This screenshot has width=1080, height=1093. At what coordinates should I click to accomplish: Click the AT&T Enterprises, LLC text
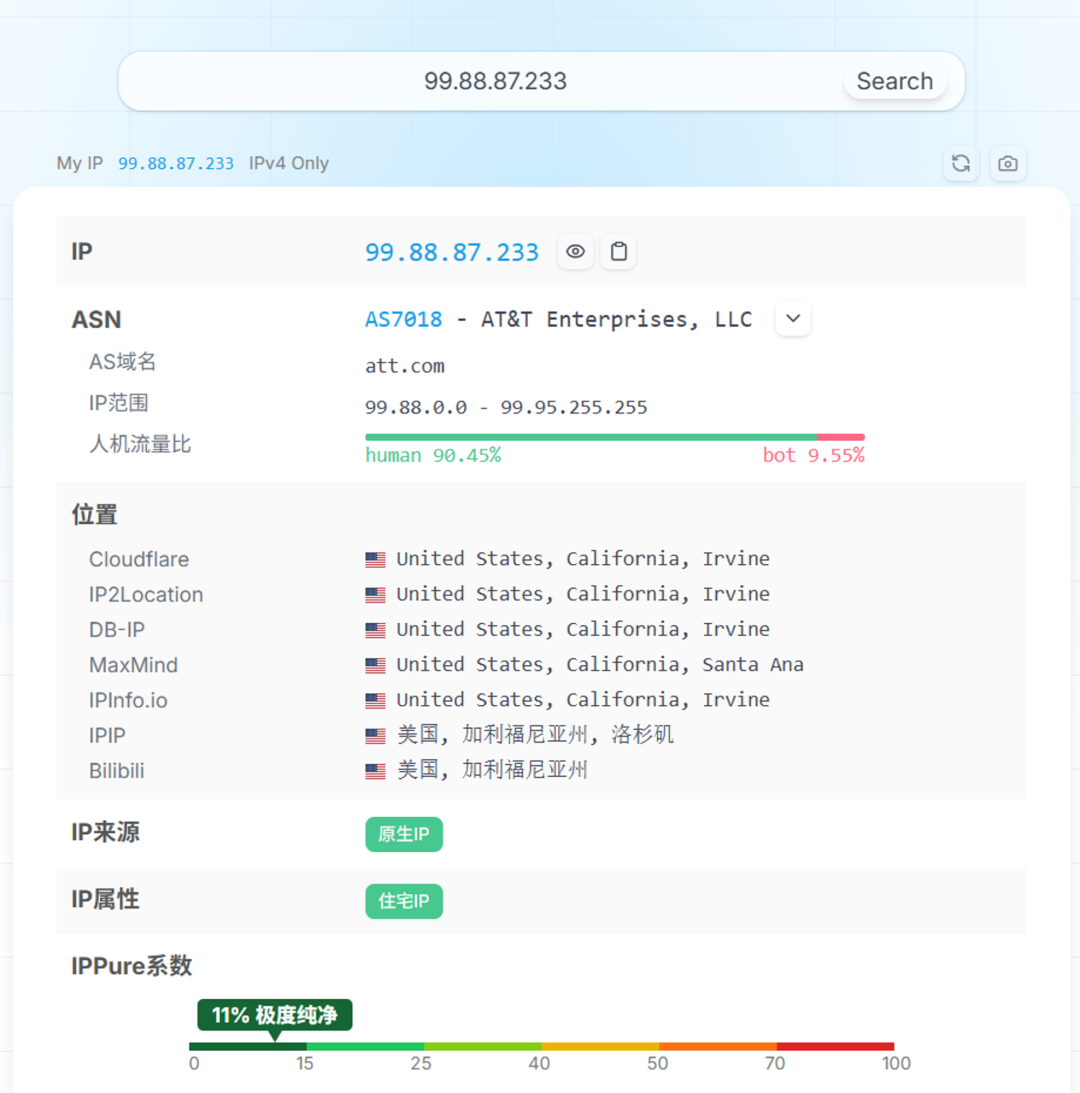(x=616, y=319)
